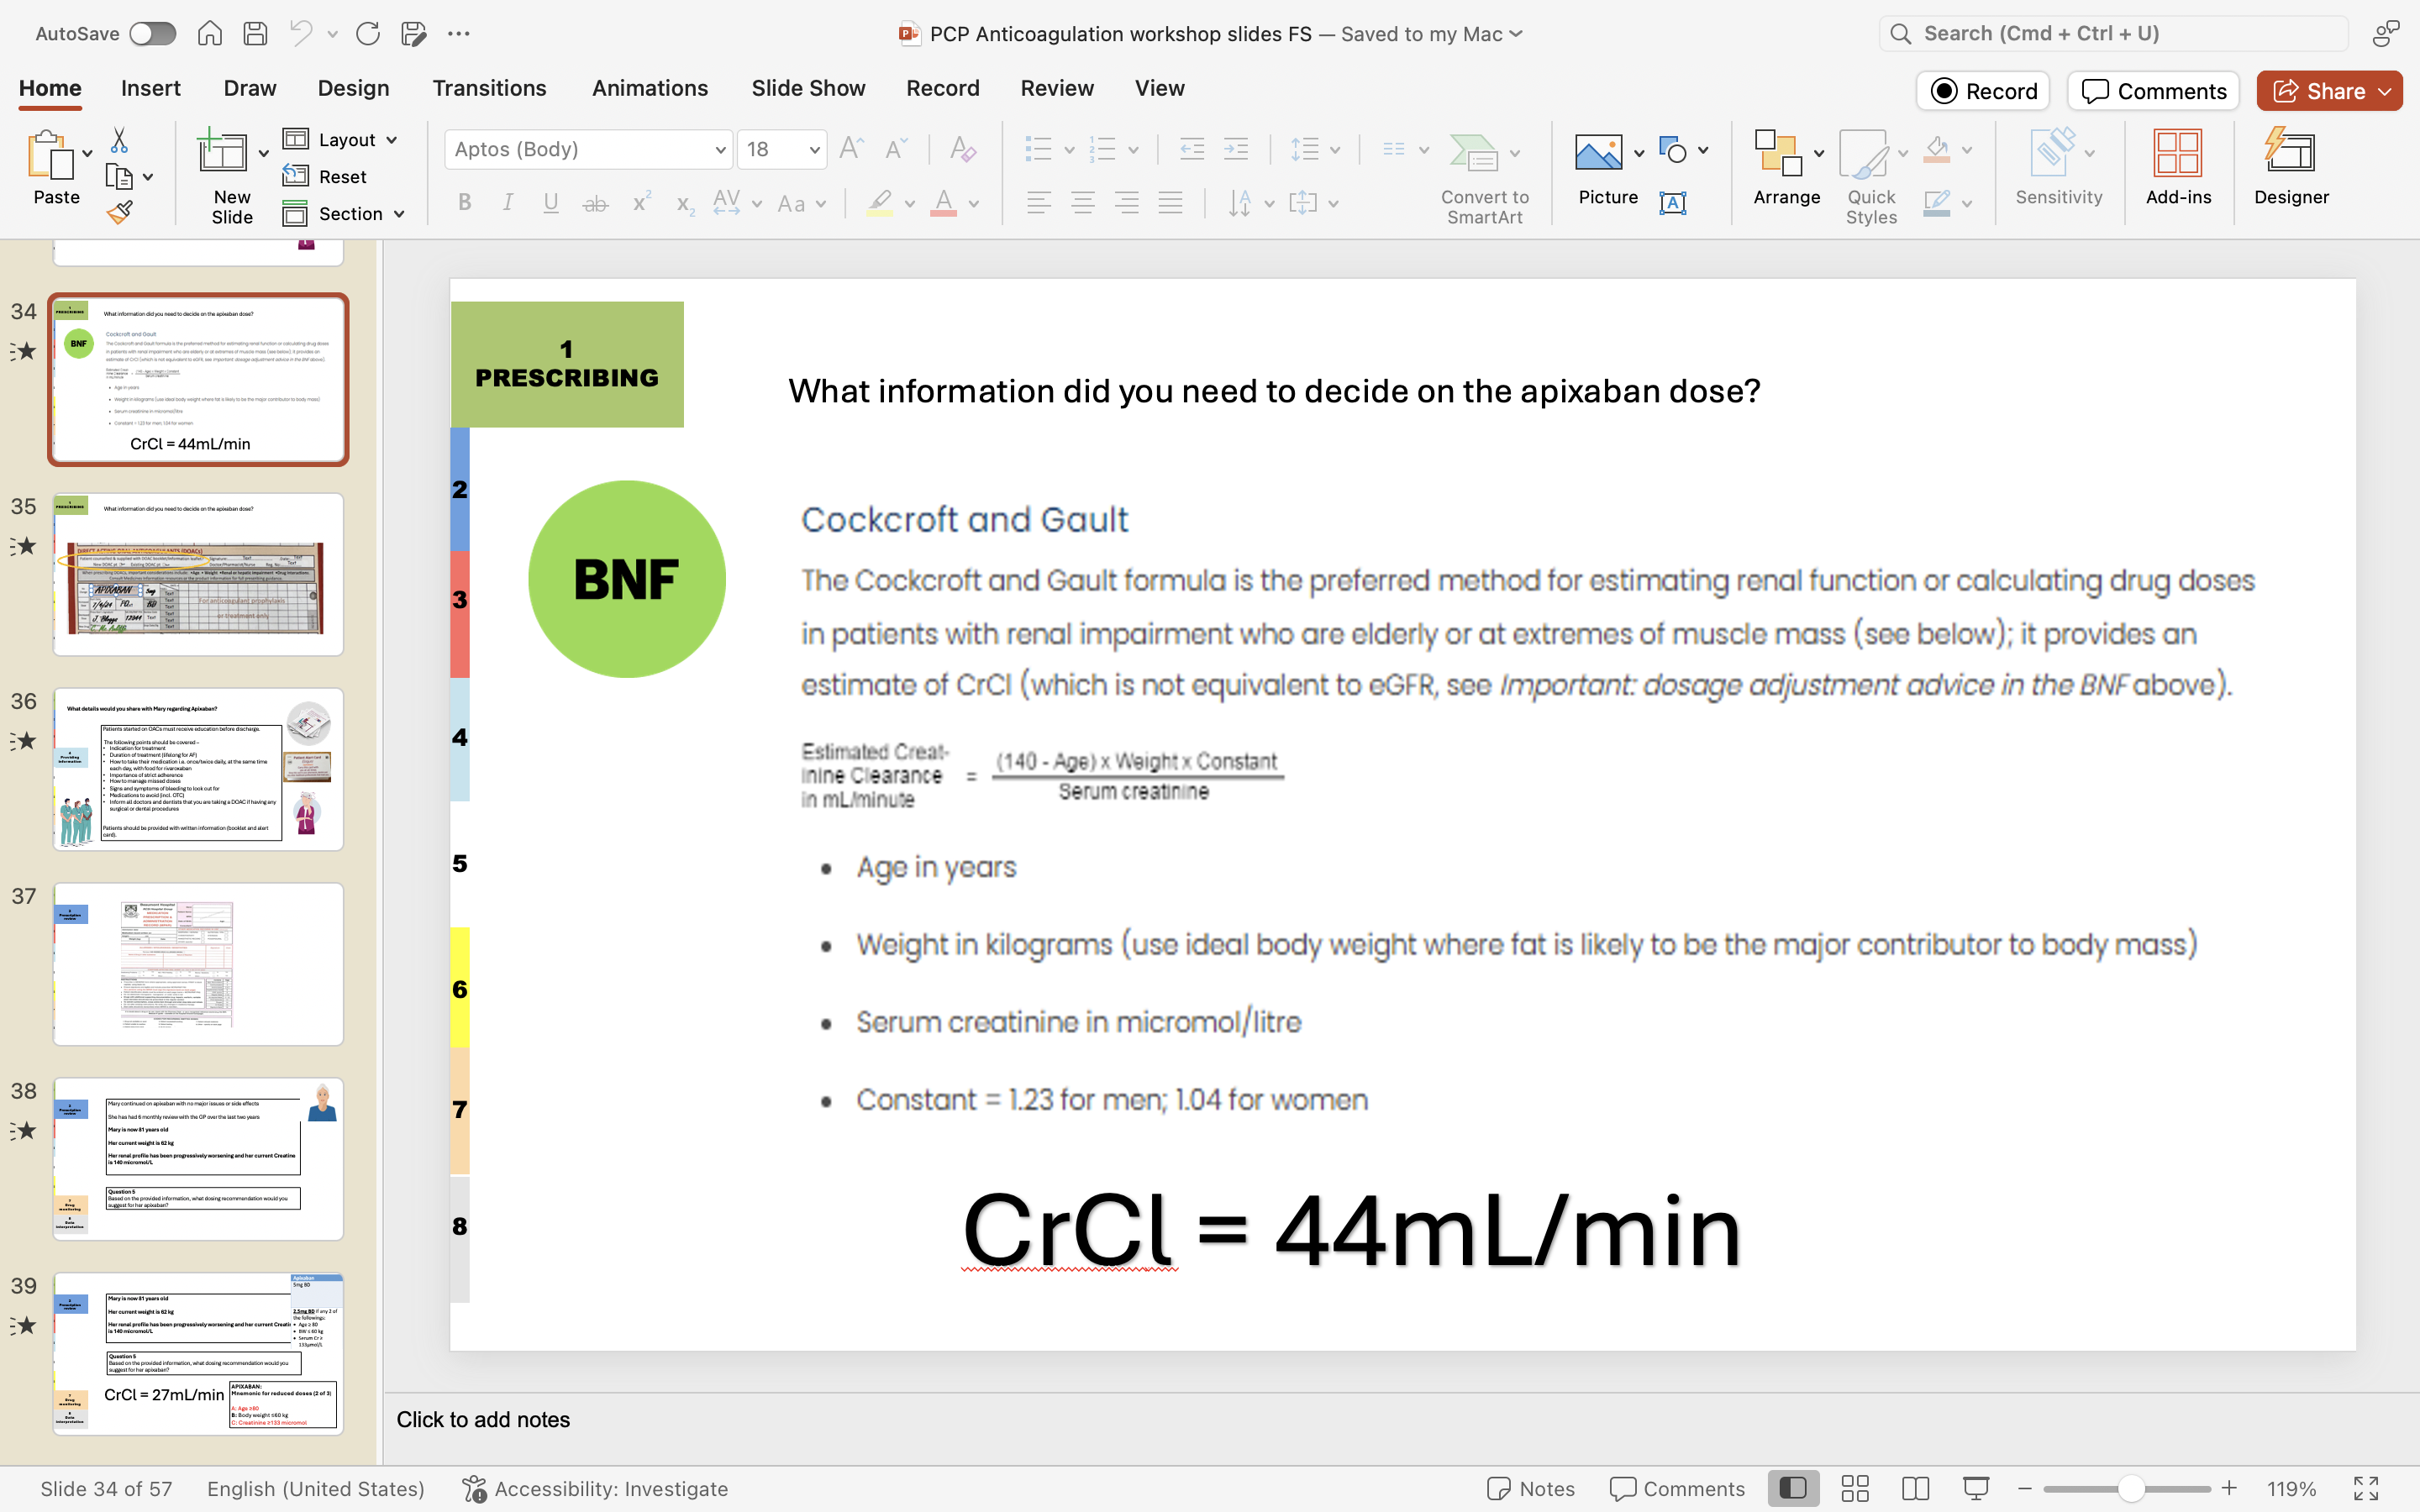
Task: Open the Designer icon
Action: click(x=2290, y=153)
